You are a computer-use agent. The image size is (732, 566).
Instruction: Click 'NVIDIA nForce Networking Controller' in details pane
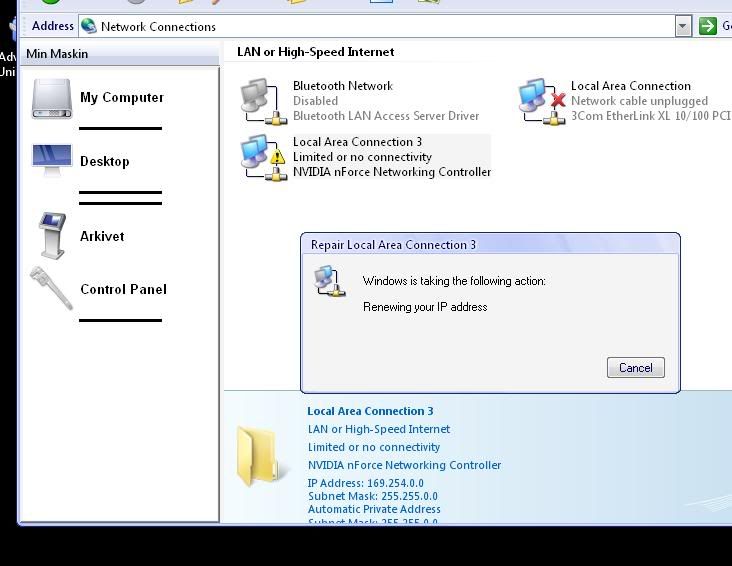point(404,465)
